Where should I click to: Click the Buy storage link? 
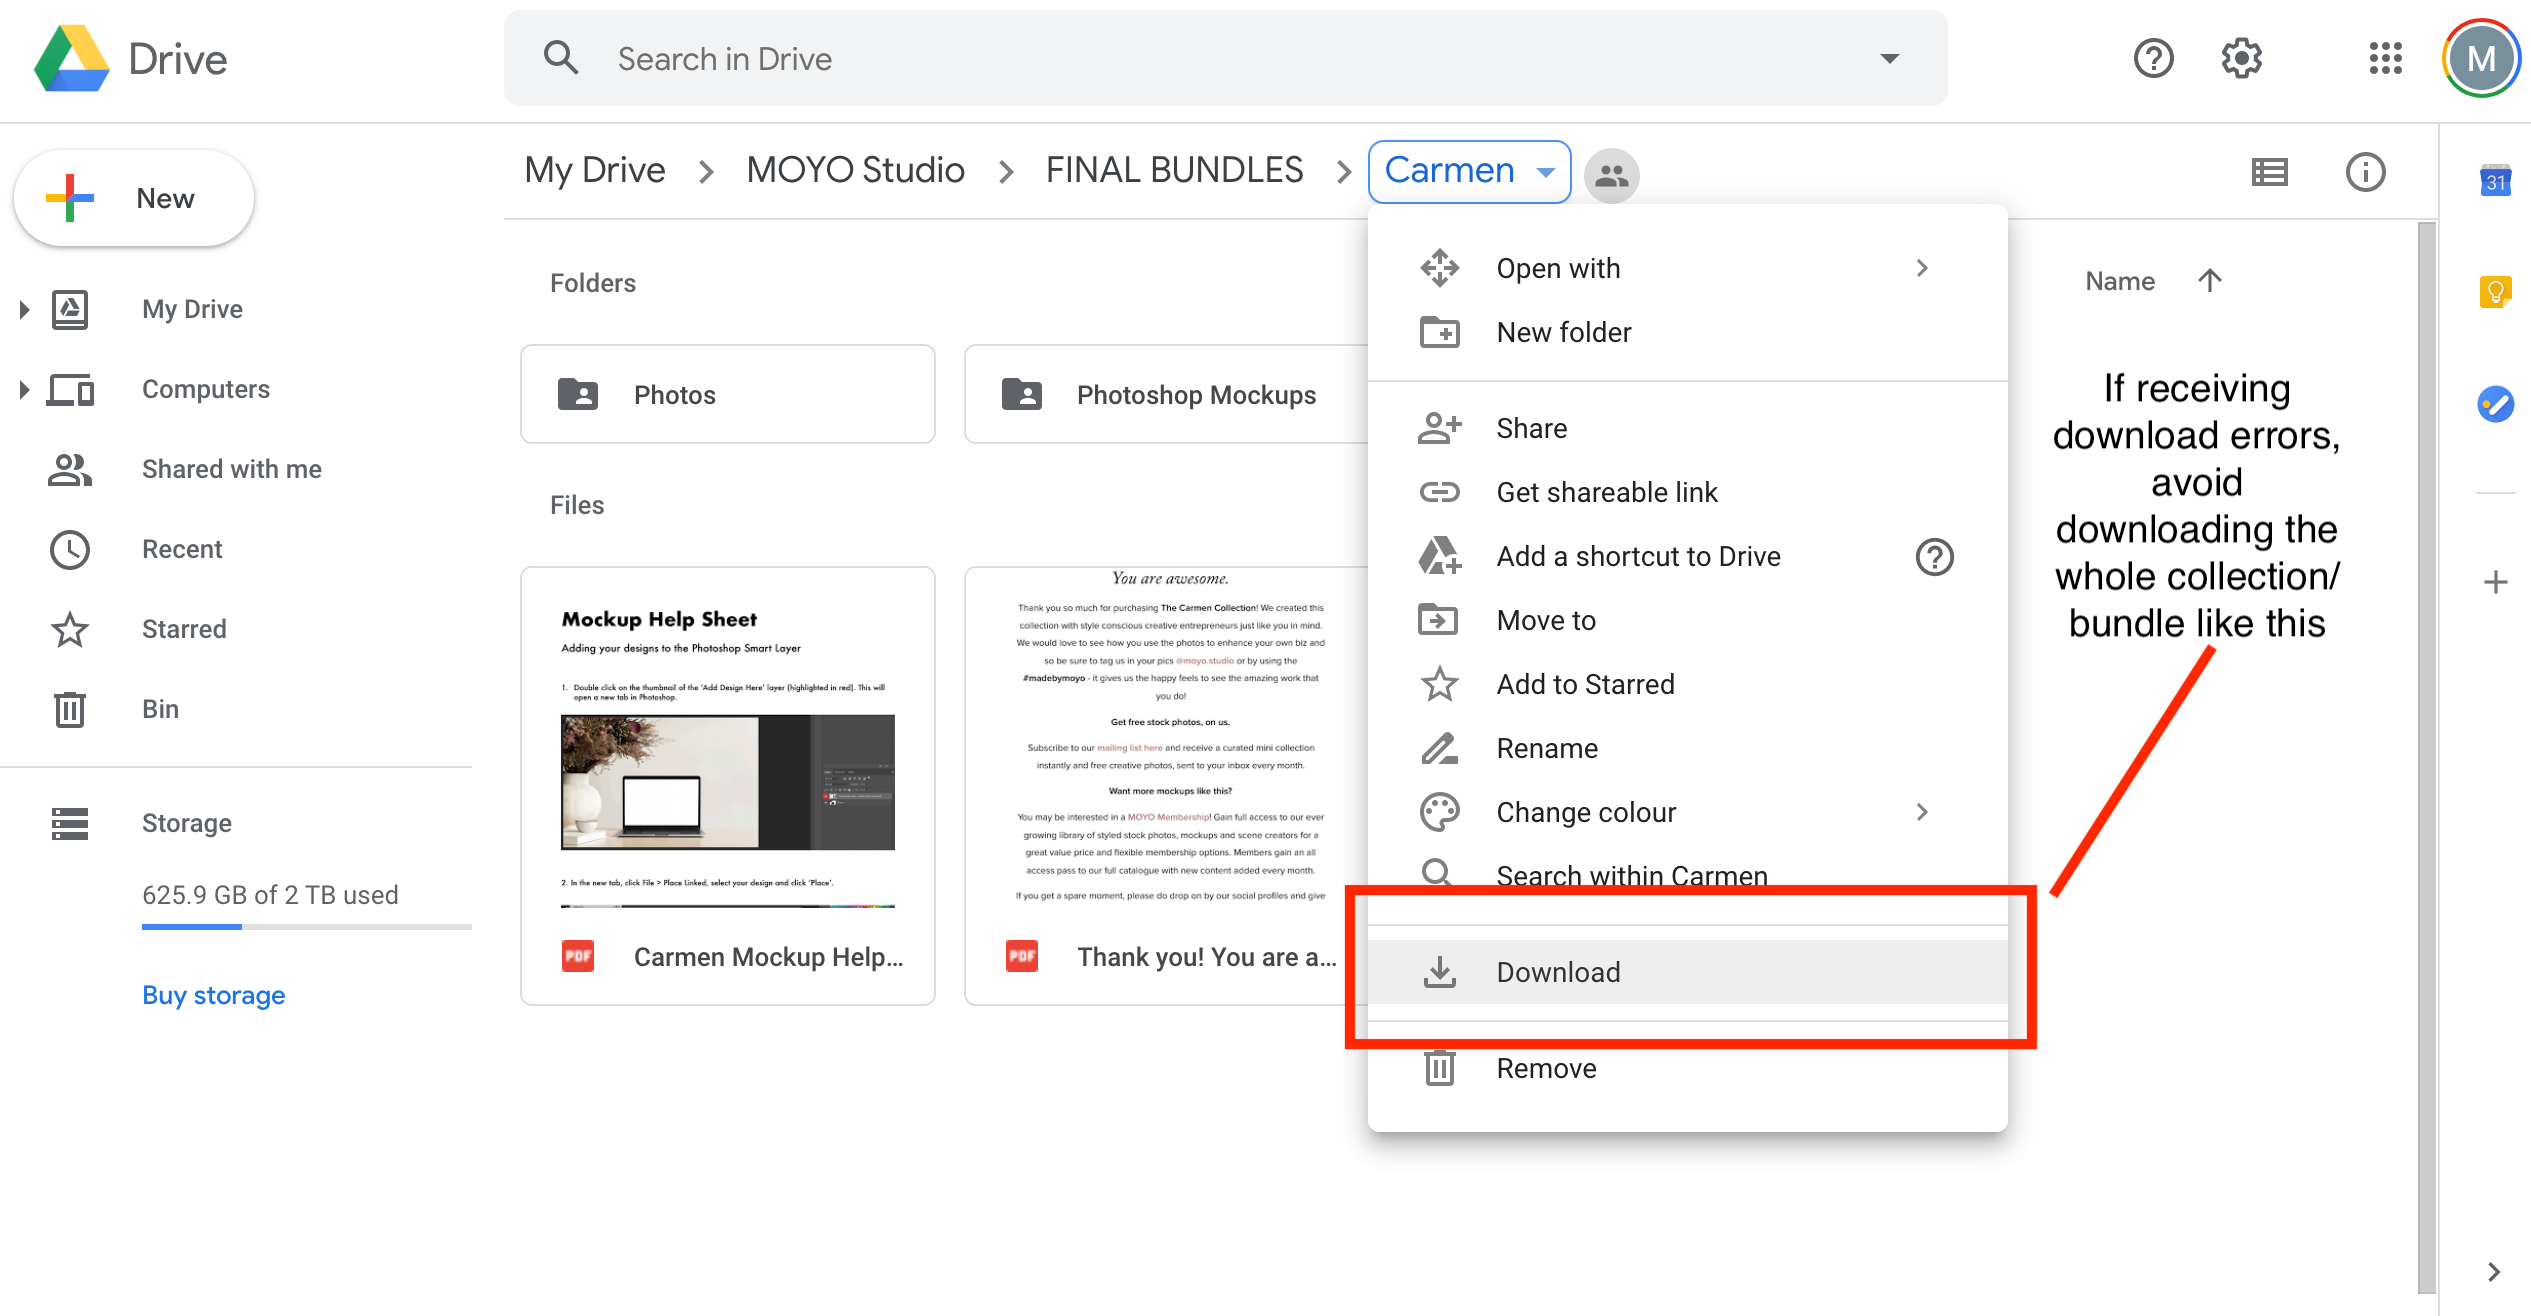tap(213, 995)
